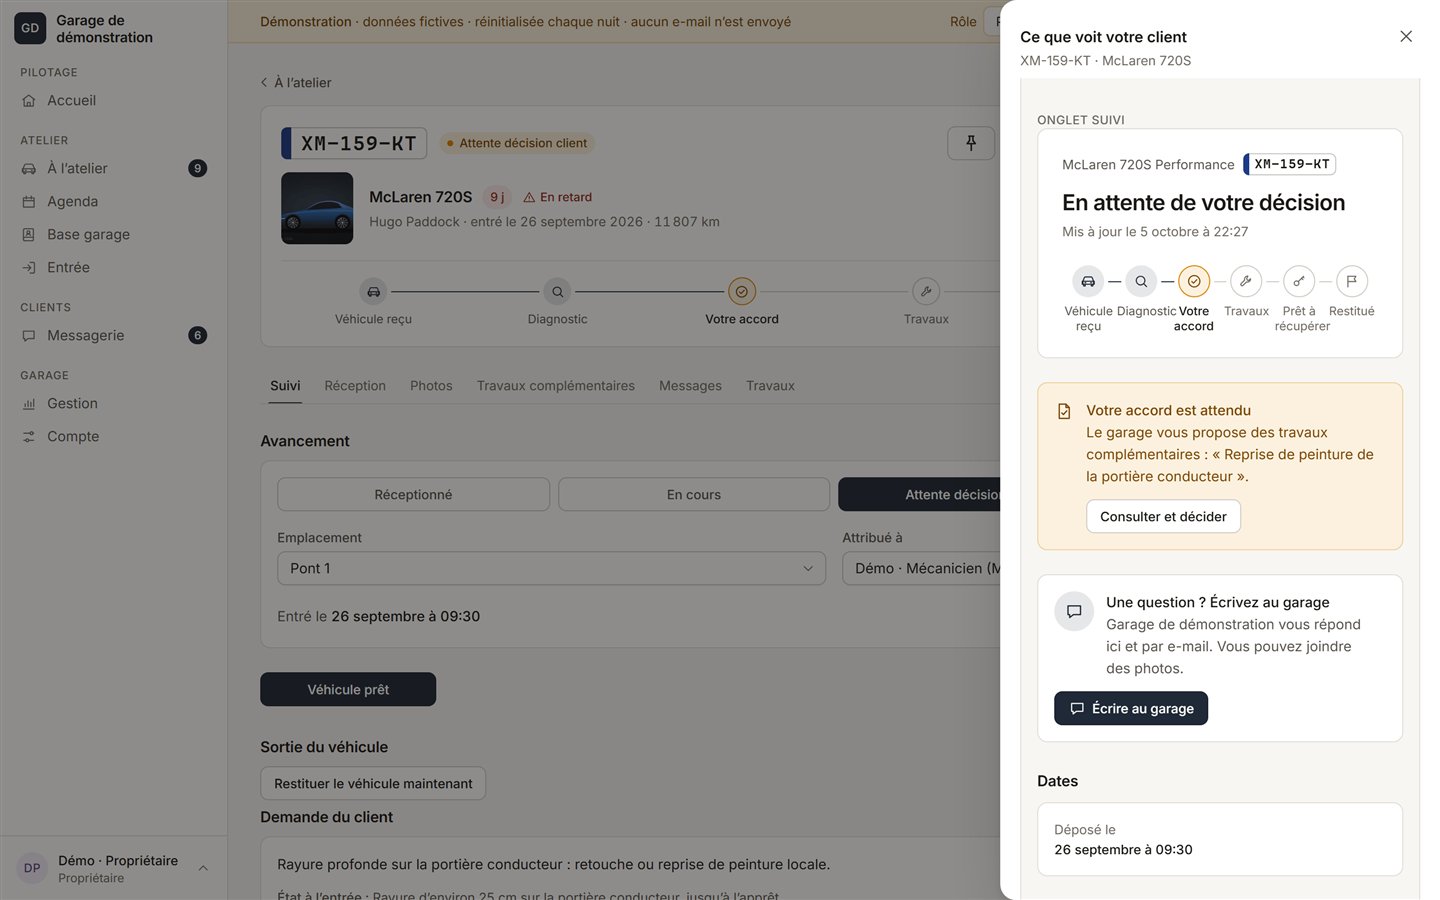Select the Suivi tab
The height and width of the screenshot is (900, 1440).
(285, 386)
